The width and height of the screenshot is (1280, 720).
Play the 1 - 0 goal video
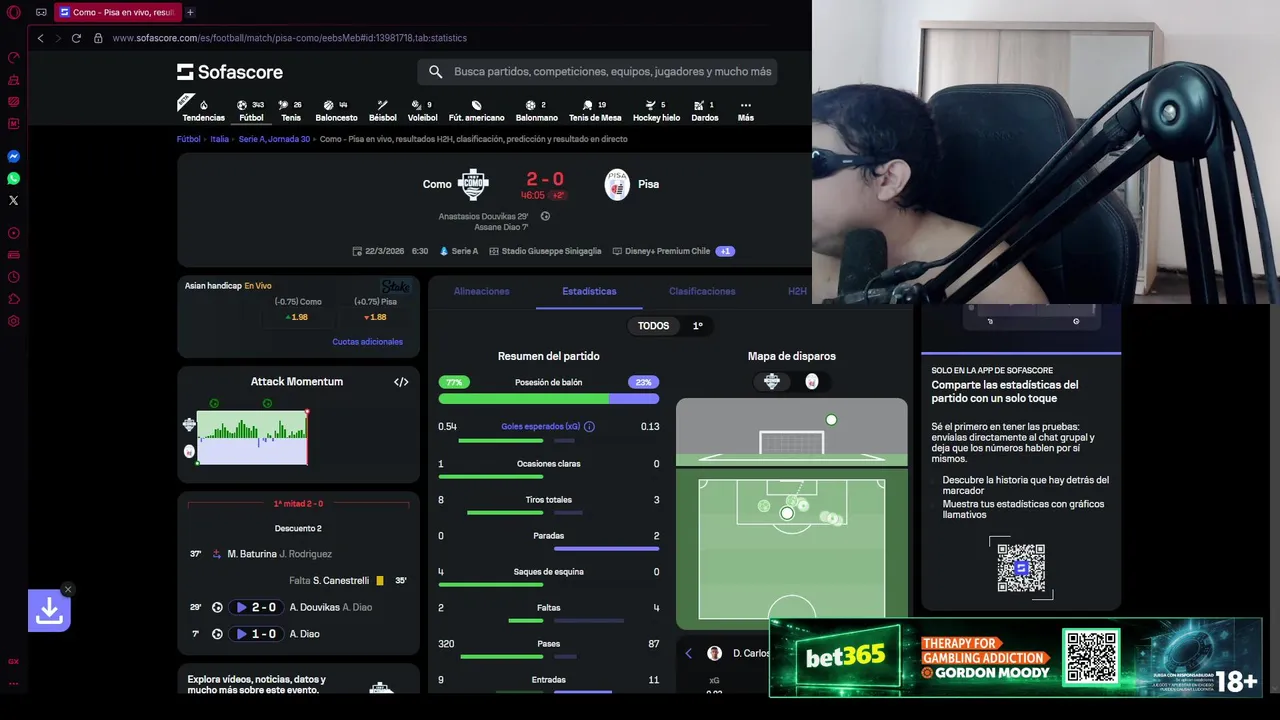254,634
